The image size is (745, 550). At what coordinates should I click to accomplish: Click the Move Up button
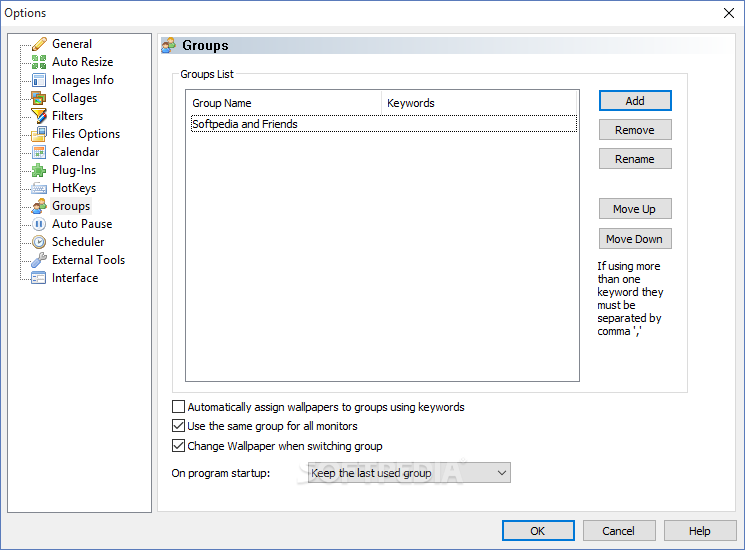pyautogui.click(x=635, y=209)
